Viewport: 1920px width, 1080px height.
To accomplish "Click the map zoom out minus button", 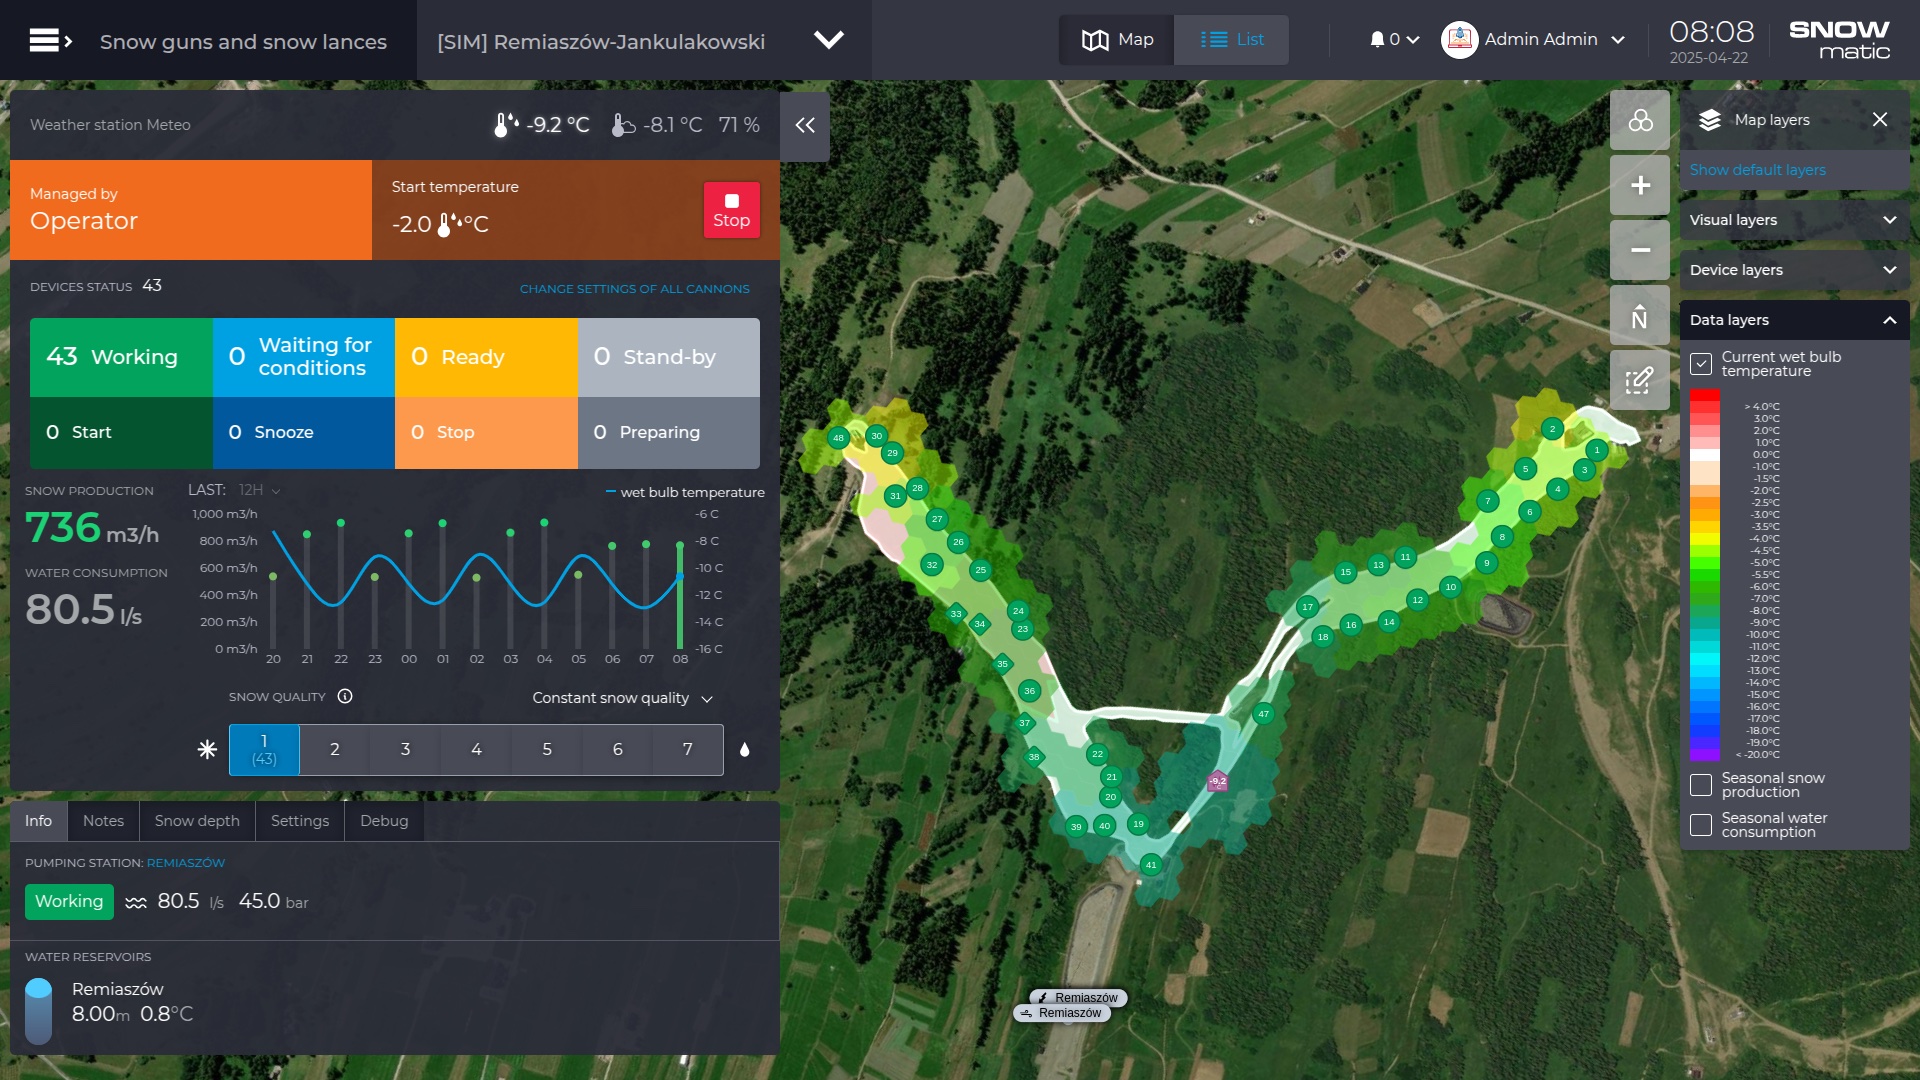I will click(x=1640, y=250).
